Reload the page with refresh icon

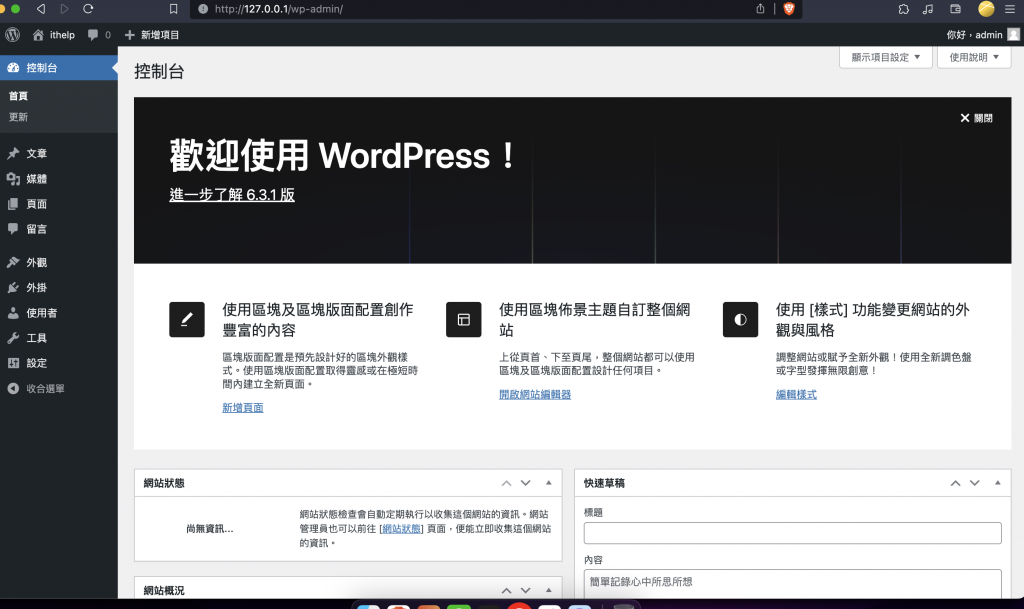[x=88, y=9]
